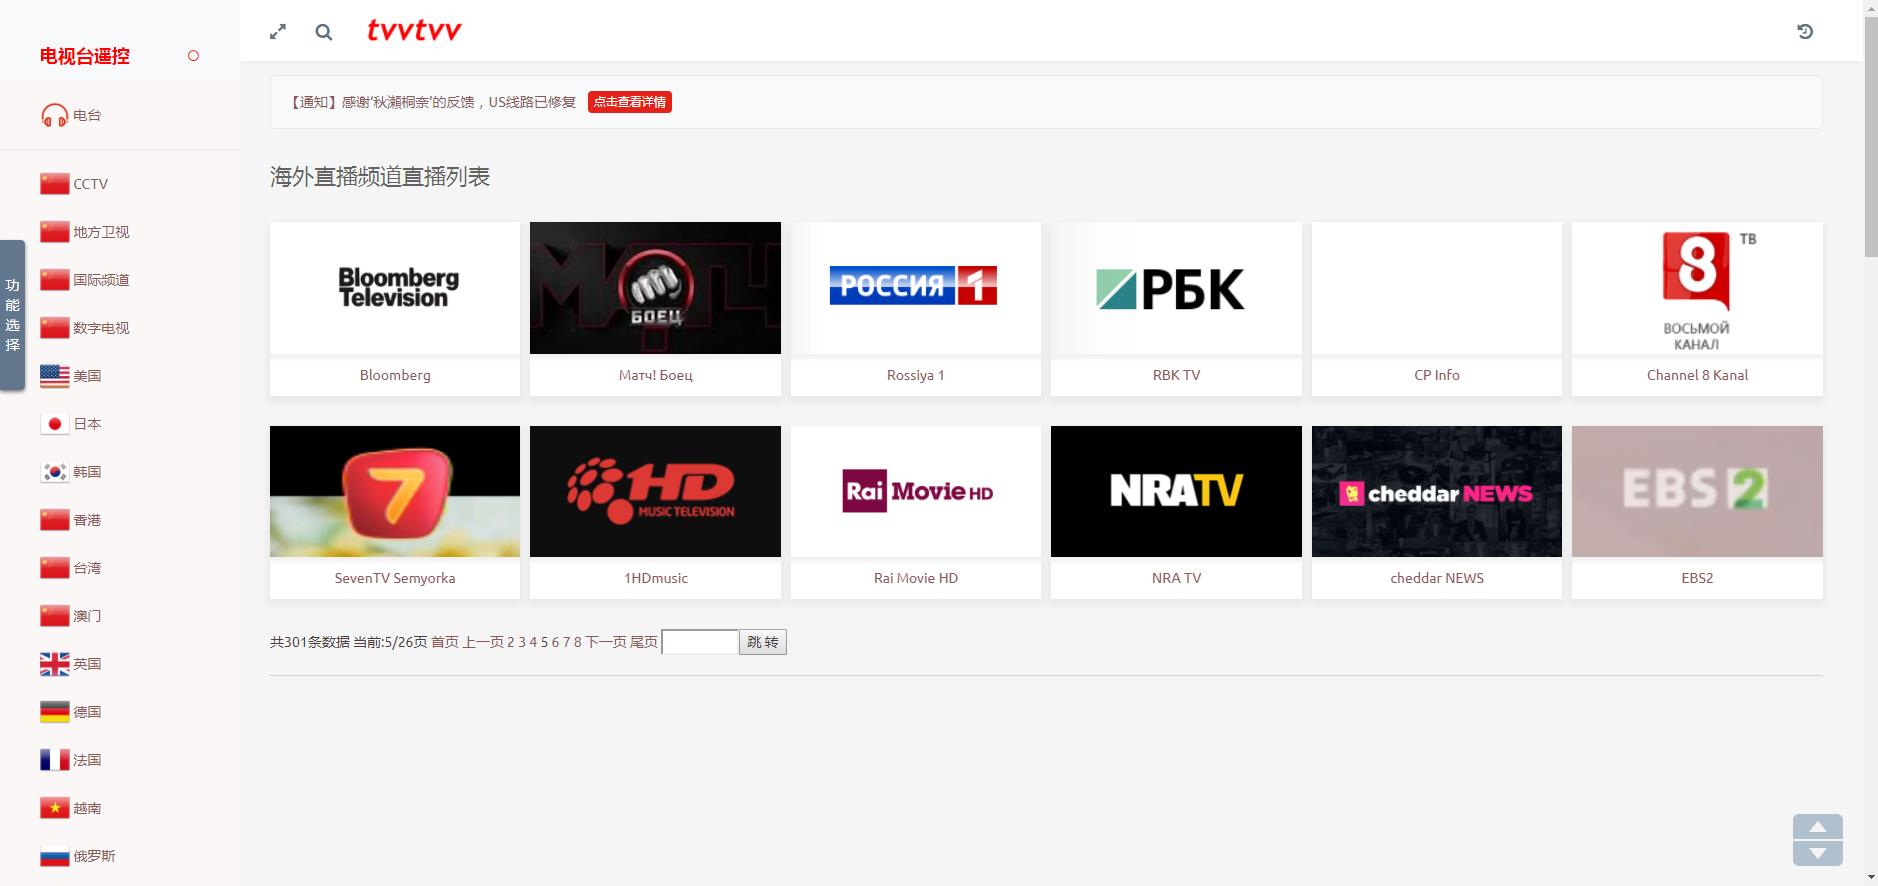The height and width of the screenshot is (886, 1878).
Task: Click the refresh history icon at top right
Action: point(1805,32)
